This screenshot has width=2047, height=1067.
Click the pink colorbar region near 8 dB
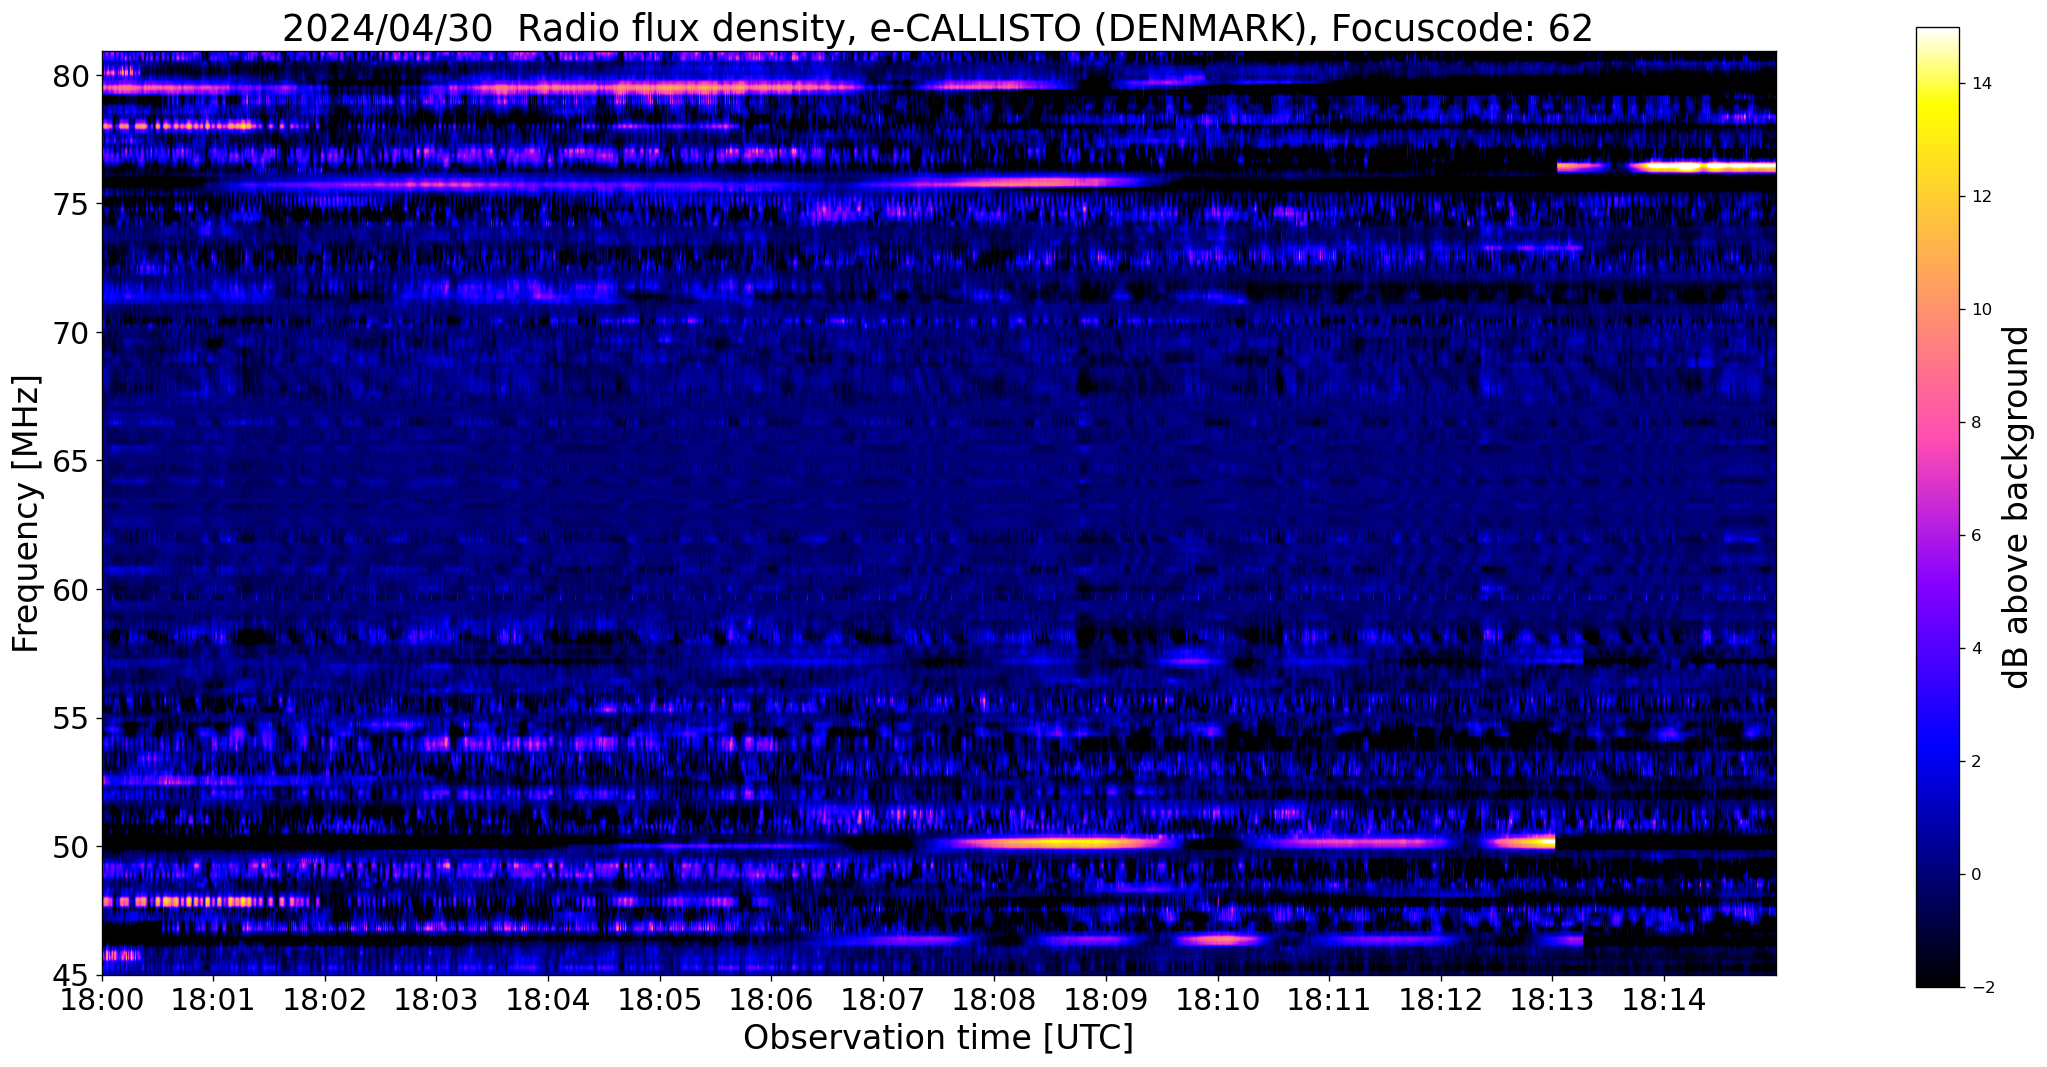(1937, 423)
